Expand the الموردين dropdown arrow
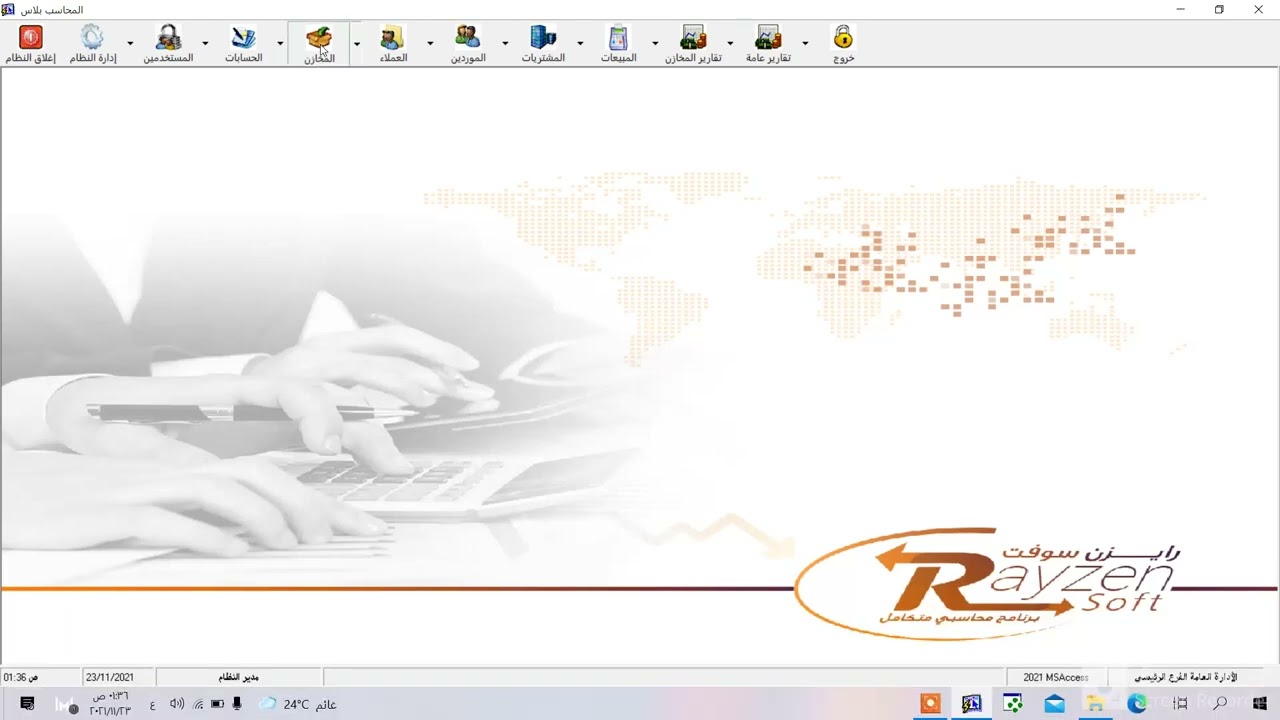The image size is (1280, 720). tap(505, 44)
